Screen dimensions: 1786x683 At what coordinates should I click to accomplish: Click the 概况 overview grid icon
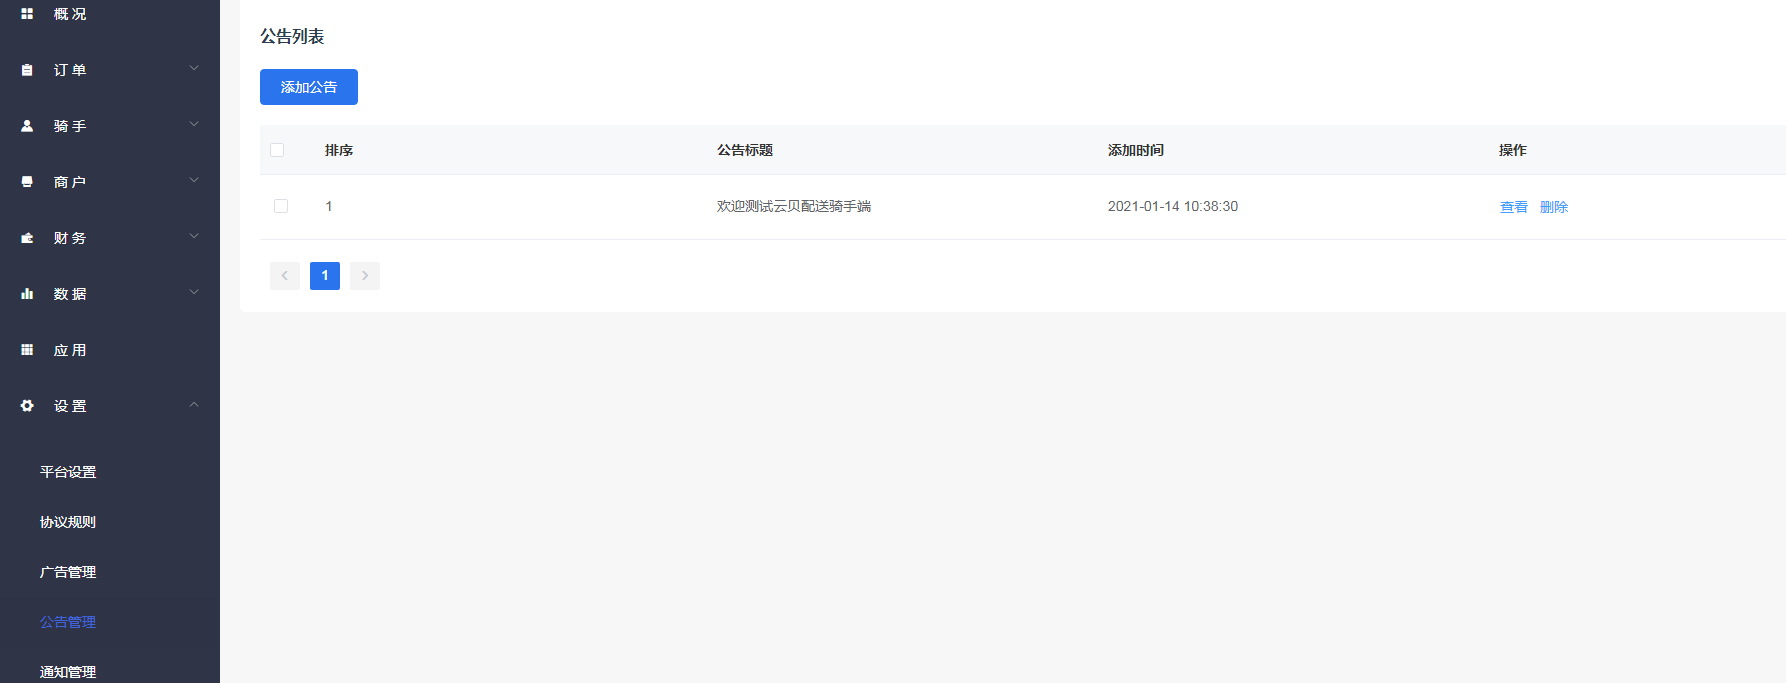(27, 14)
